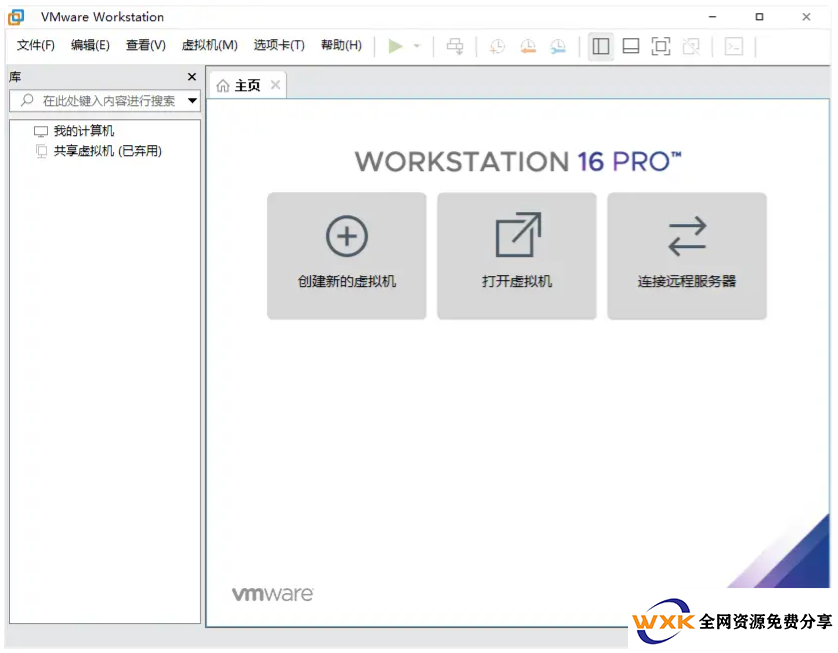Click the 打开虚拟机 tile
Screen dimensions: 838x653
(x=517, y=256)
